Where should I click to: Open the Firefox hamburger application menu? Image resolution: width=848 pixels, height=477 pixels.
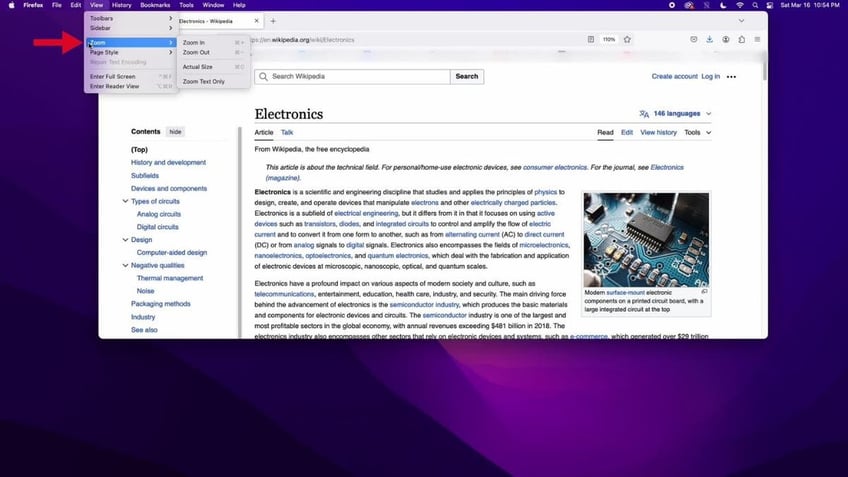757,39
